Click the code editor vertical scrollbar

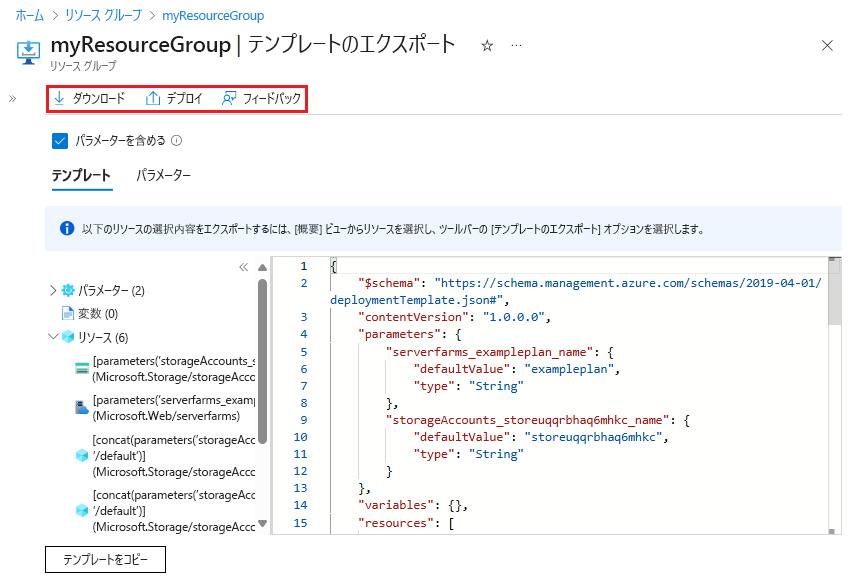click(x=834, y=293)
